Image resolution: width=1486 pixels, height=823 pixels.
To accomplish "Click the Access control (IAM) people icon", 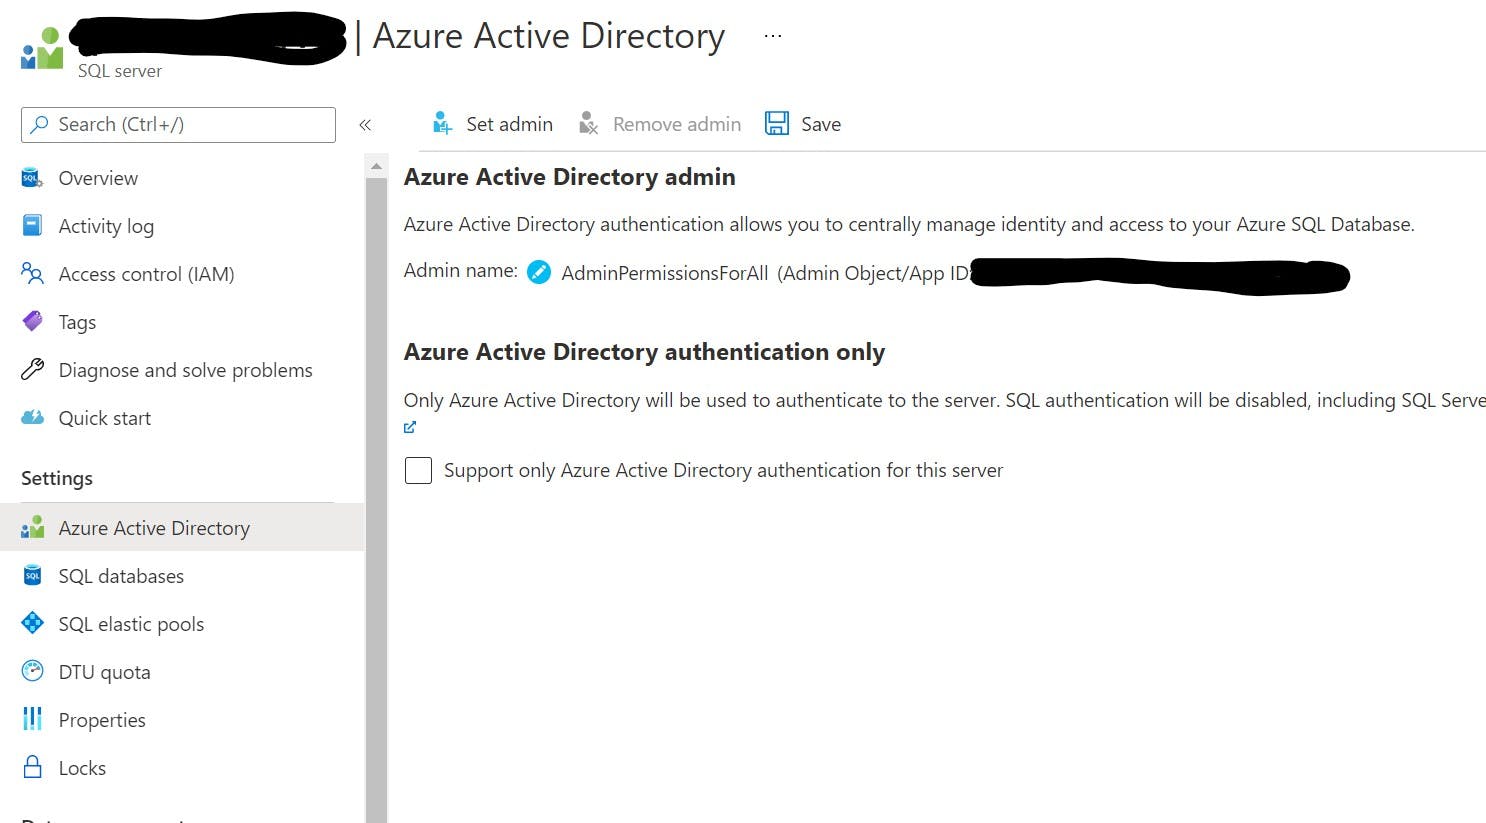I will [x=32, y=273].
